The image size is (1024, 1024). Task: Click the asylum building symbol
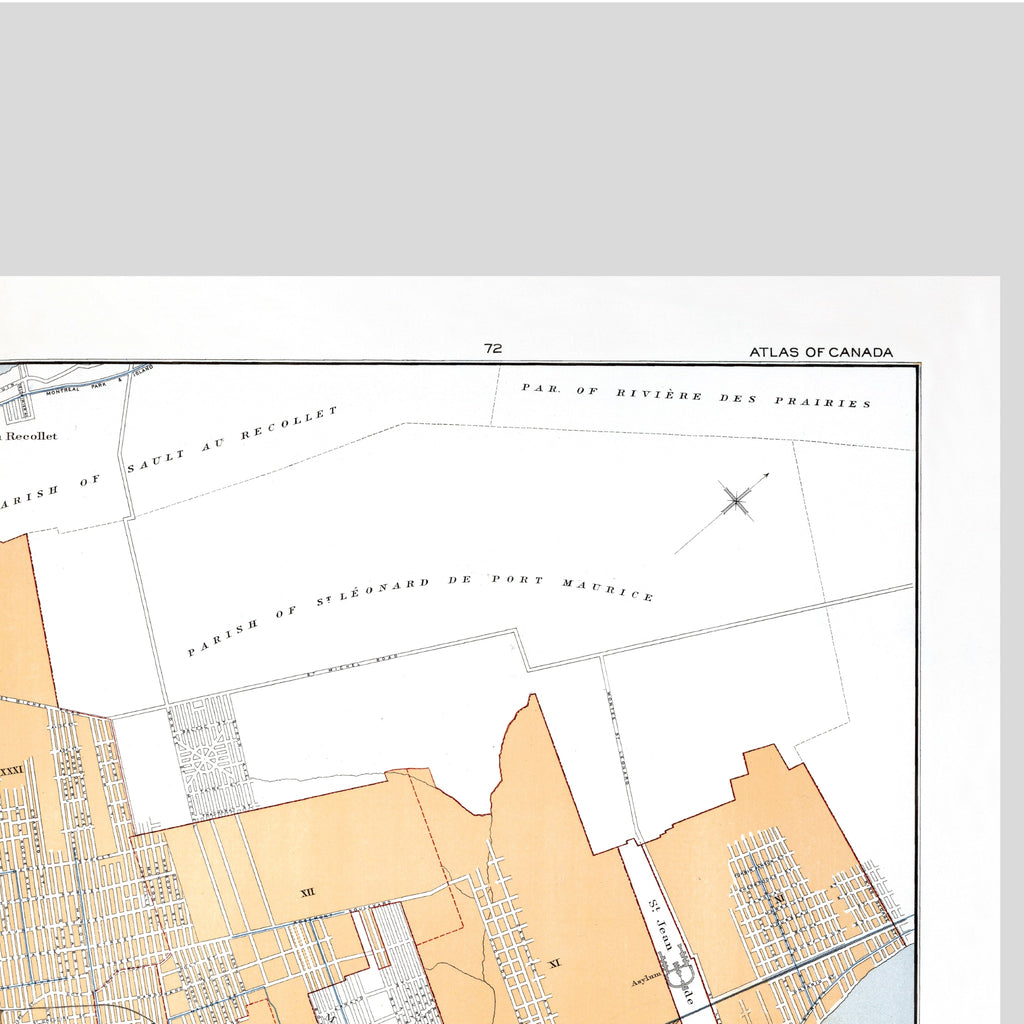click(679, 969)
